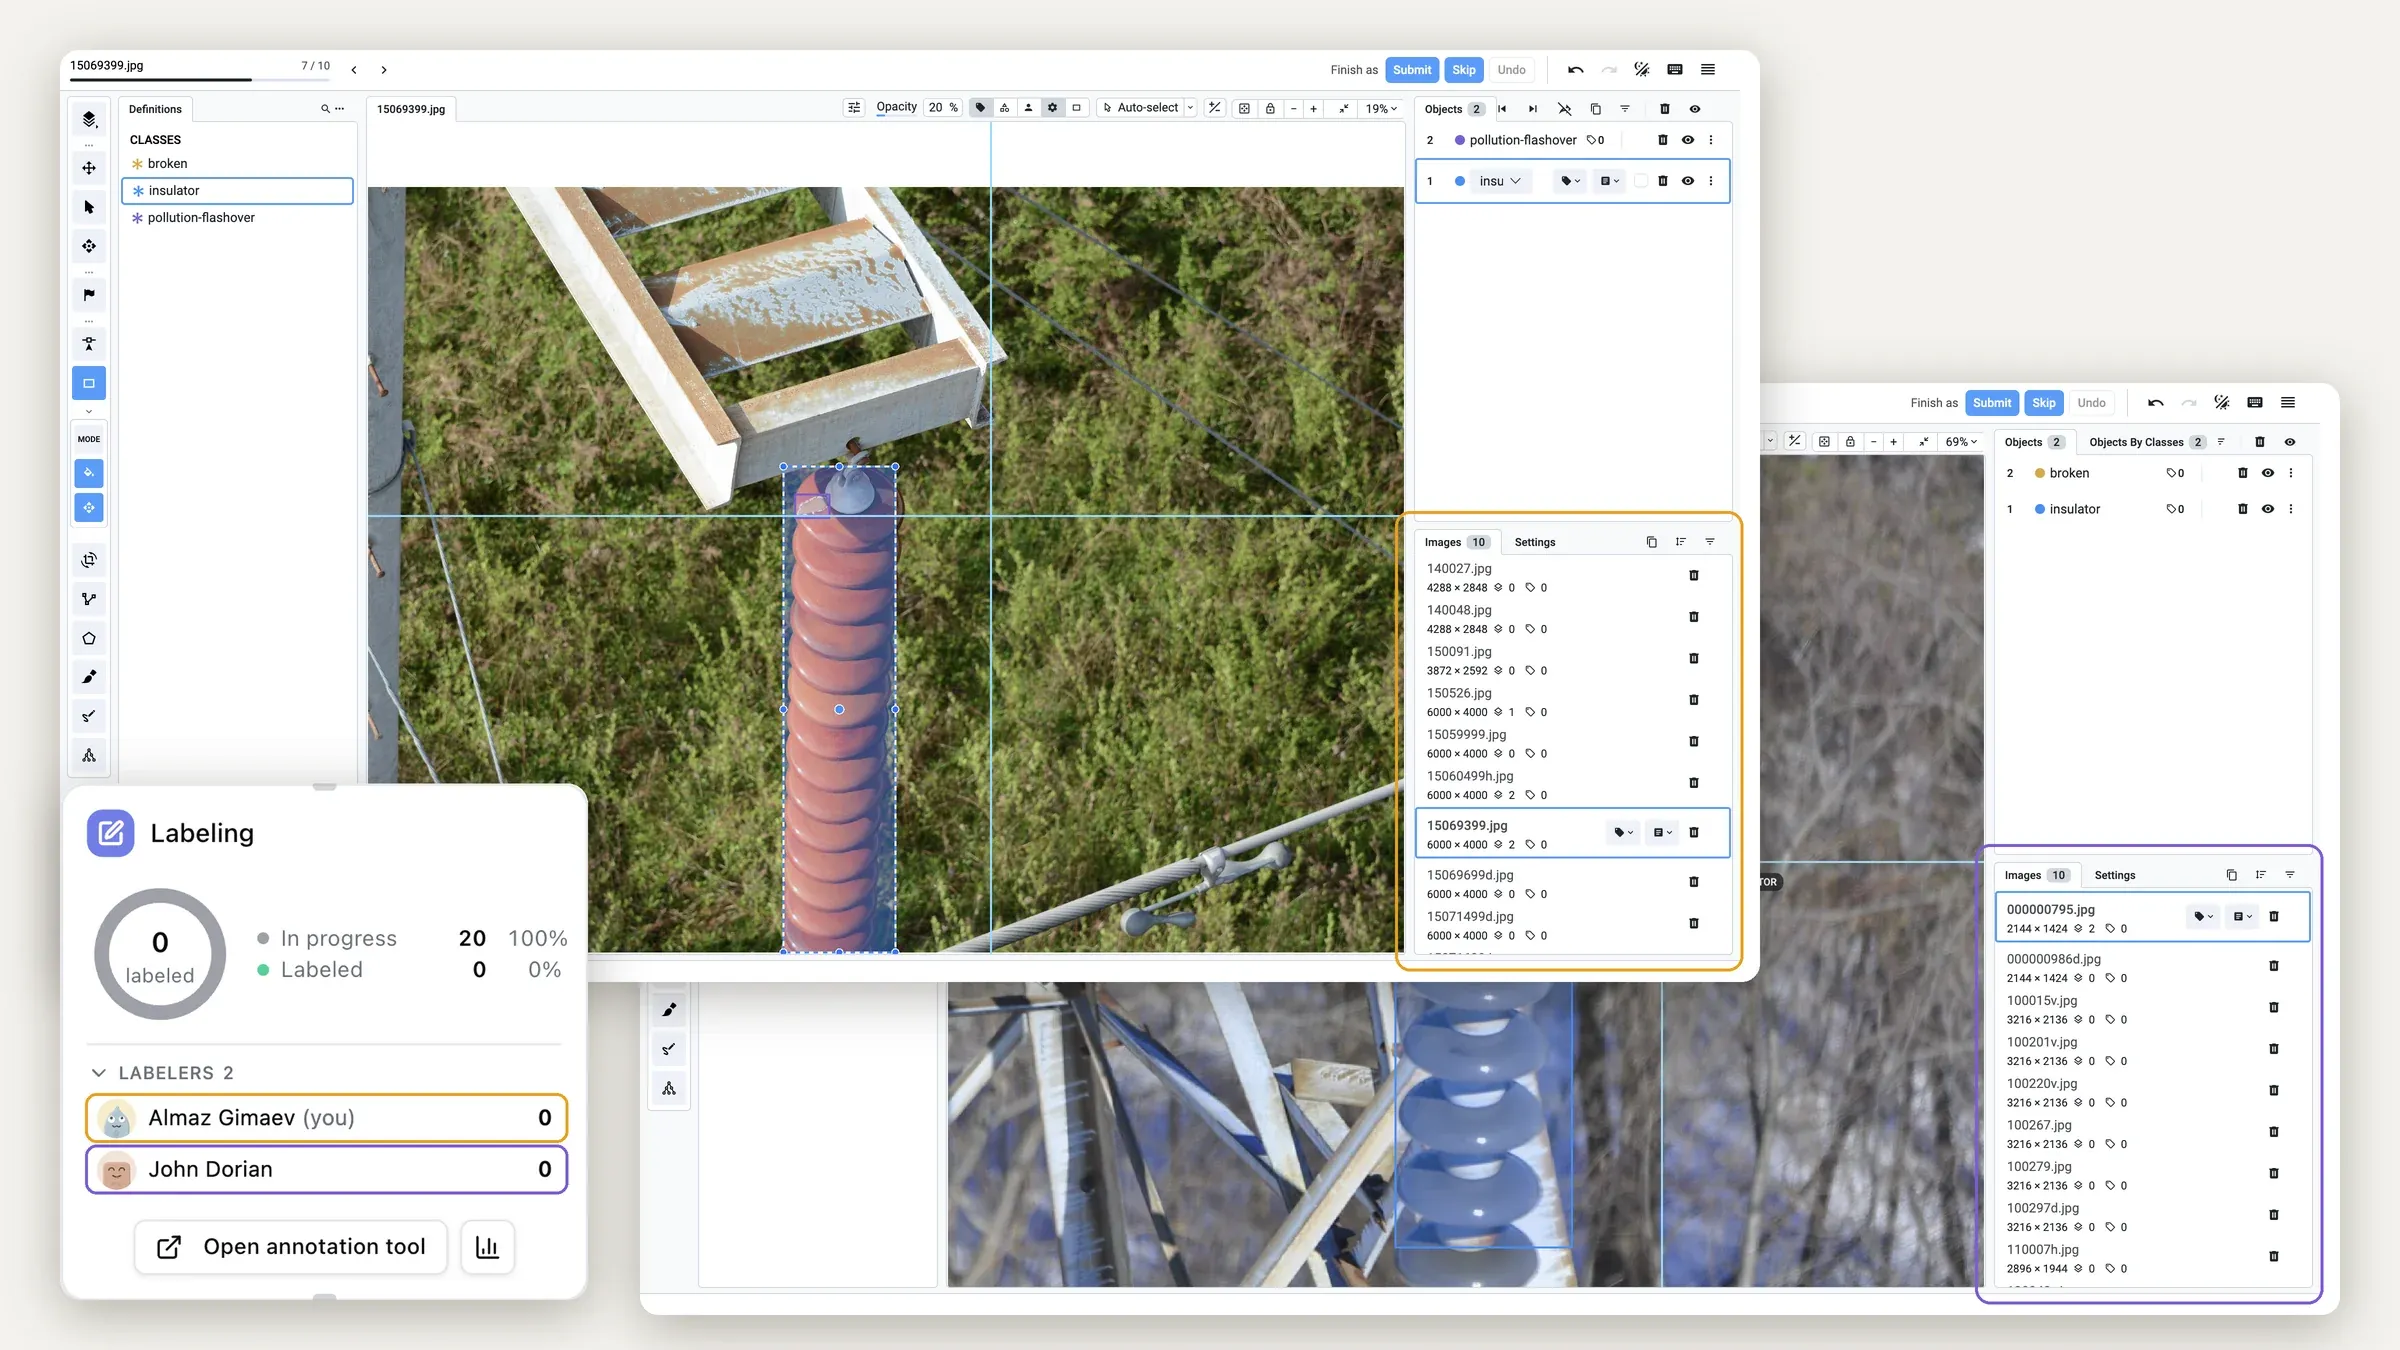Viewport: 2400px width, 1350px height.
Task: Select the polygon tool in left toolbar
Action: click(x=89, y=638)
